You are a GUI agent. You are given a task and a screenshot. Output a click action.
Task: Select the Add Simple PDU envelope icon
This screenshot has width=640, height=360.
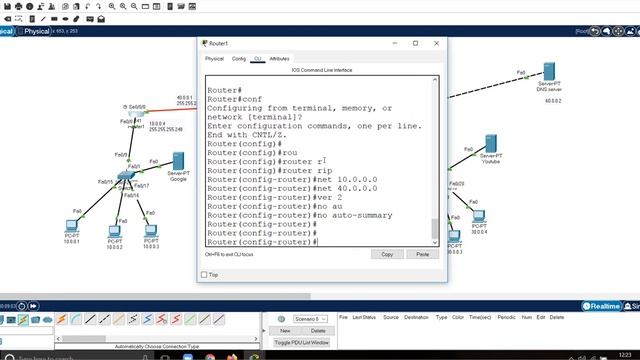(x=90, y=19)
